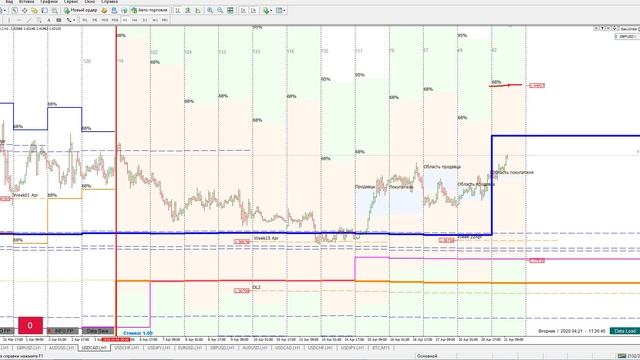Switch to the H4 timeframe
This screenshot has height=360, width=640.
tap(135, 20)
